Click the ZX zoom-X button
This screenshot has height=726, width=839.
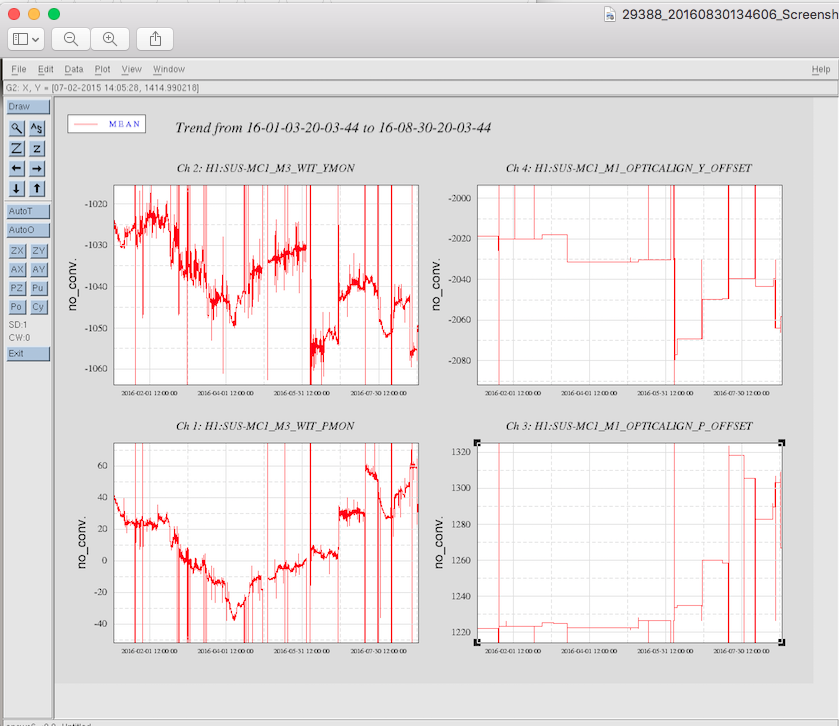tap(17, 251)
